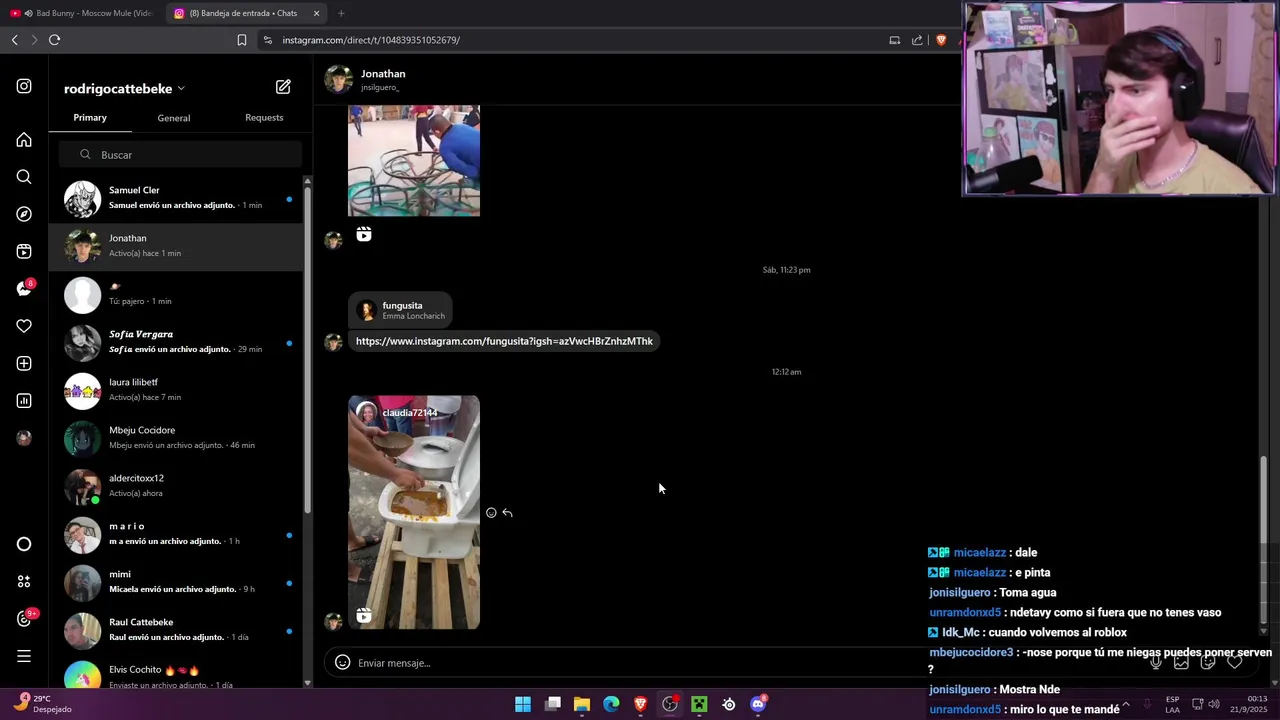Open Messages icon with badge 8

tap(24, 288)
